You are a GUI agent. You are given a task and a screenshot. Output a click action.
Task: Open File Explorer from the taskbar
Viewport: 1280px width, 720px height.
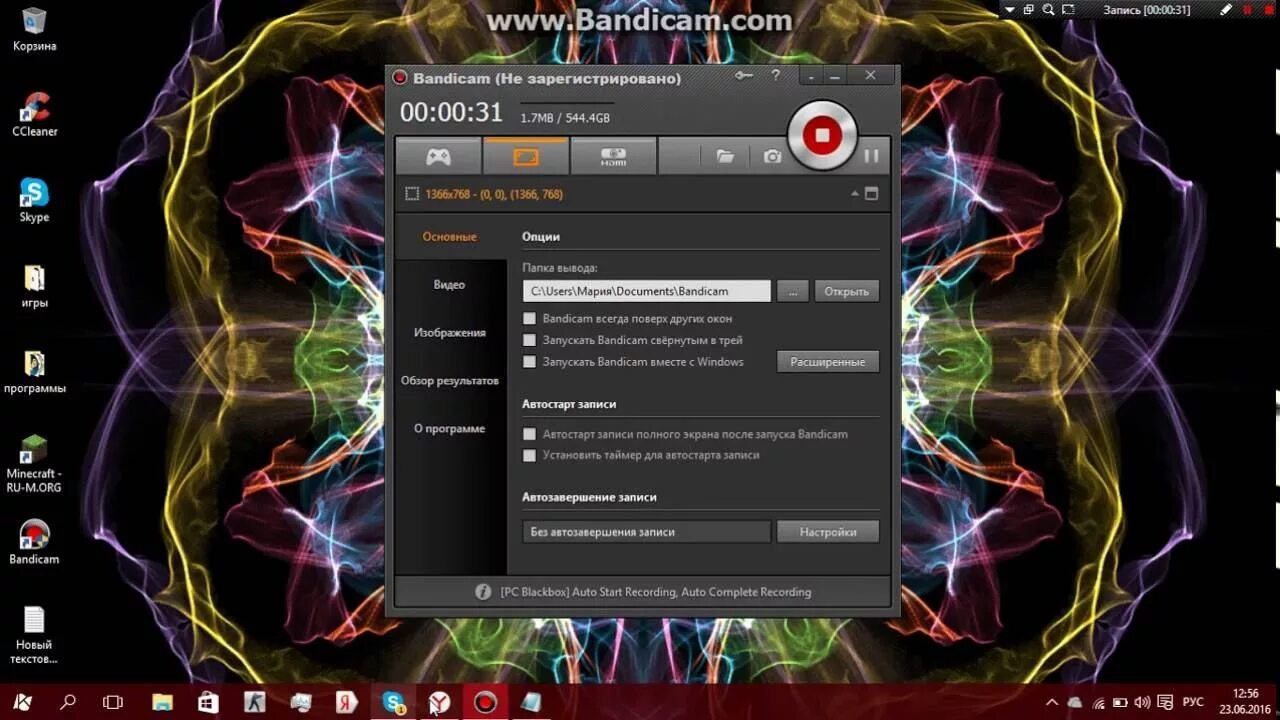(161, 702)
